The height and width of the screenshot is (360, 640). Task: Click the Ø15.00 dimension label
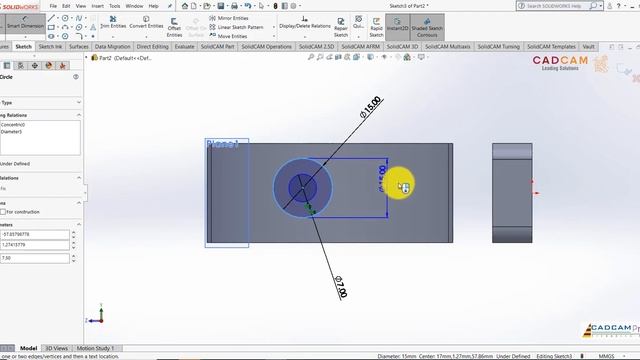click(x=370, y=107)
